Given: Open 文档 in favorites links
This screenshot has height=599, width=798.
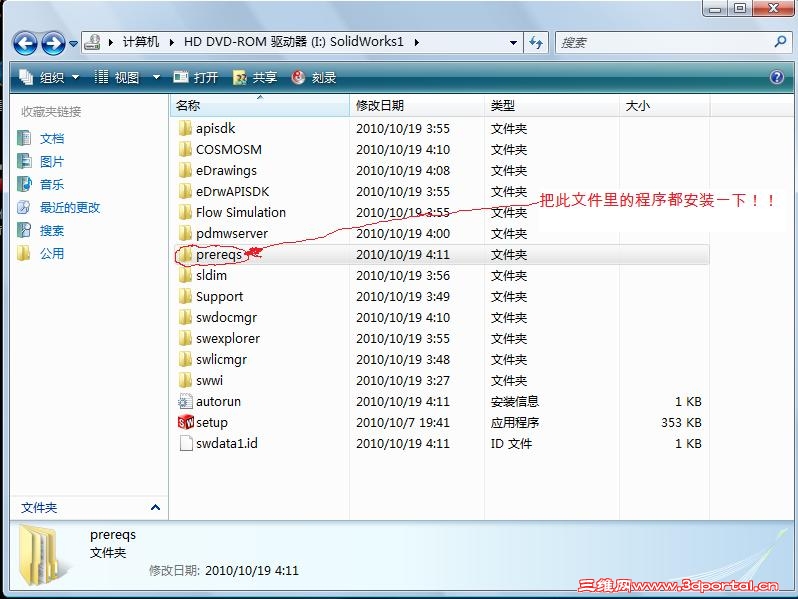Looking at the screenshot, I should pyautogui.click(x=51, y=138).
